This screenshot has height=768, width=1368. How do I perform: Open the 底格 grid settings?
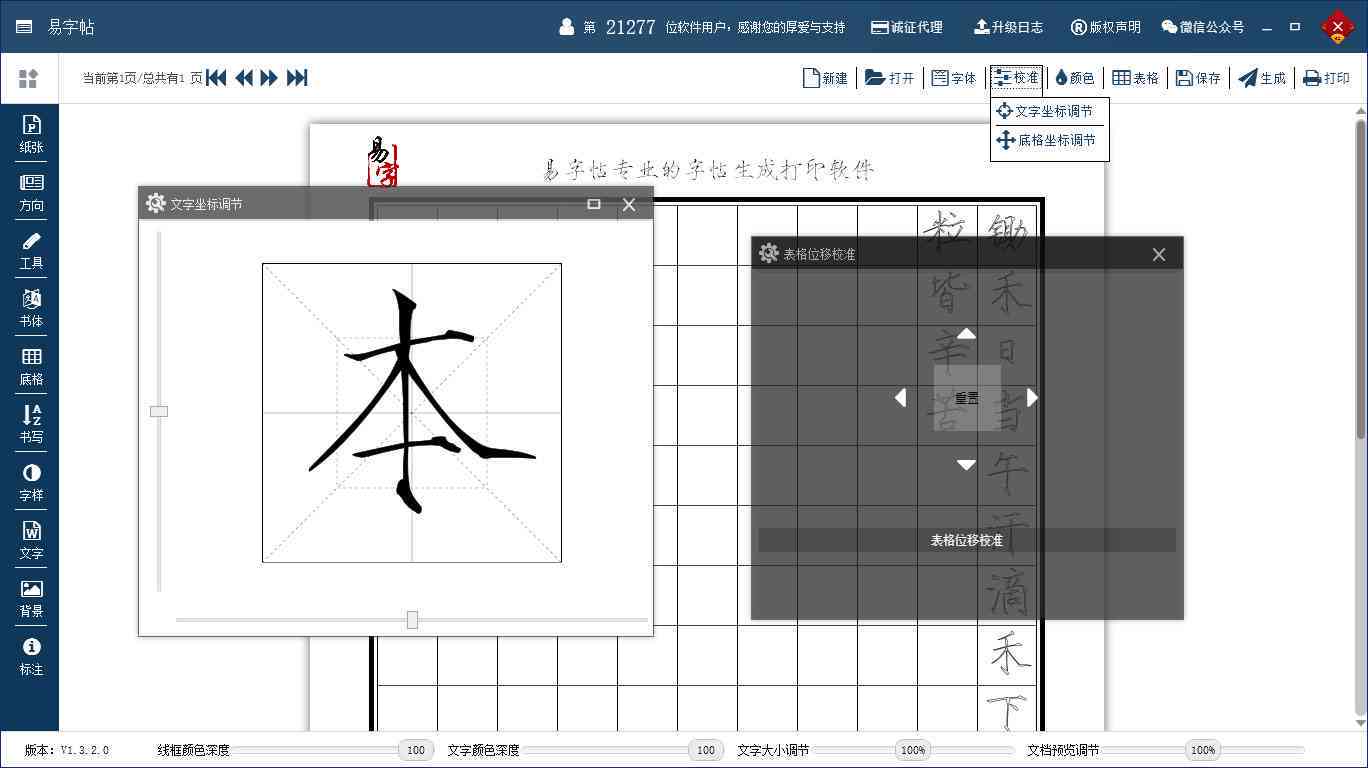31,366
